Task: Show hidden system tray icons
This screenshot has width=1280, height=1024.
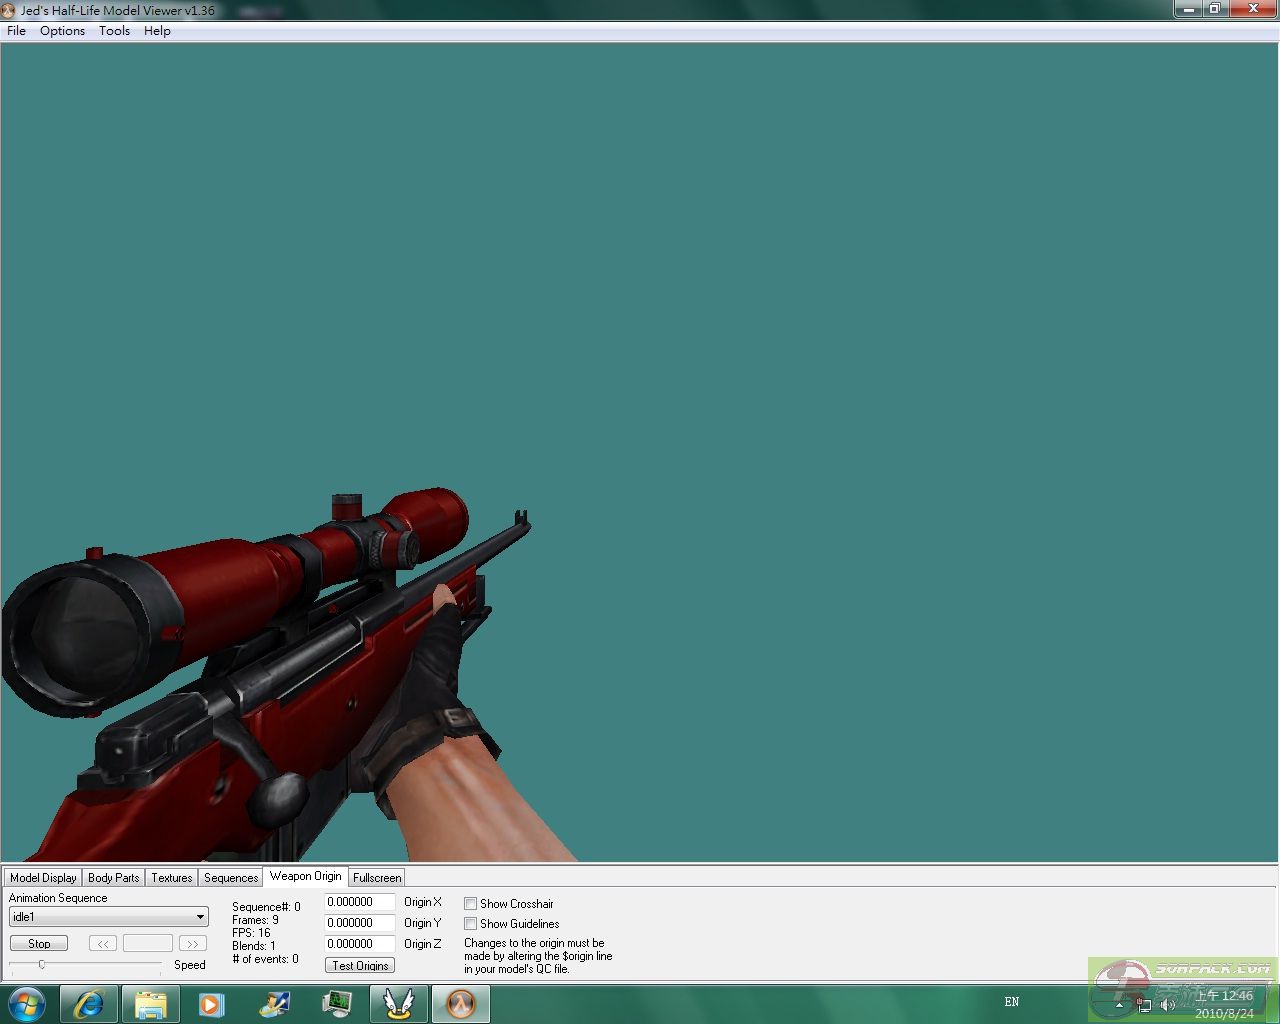Action: (1119, 1004)
